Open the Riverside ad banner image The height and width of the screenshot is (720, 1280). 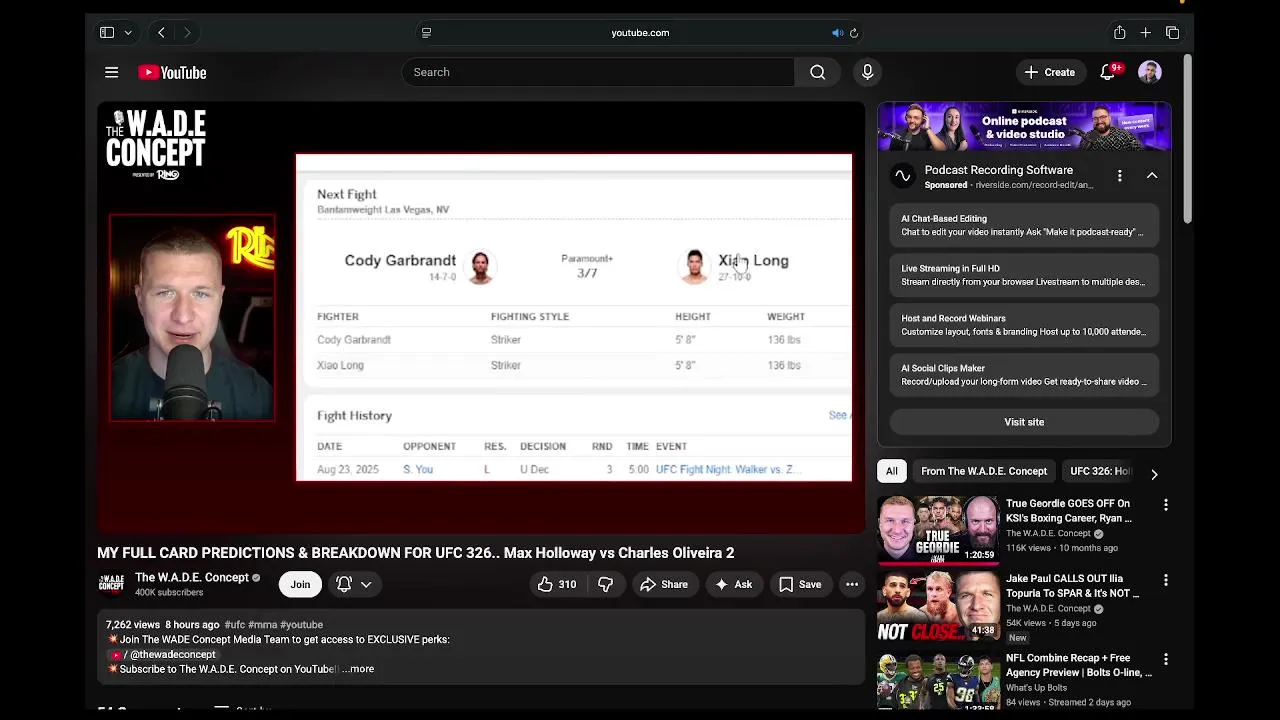point(1024,127)
